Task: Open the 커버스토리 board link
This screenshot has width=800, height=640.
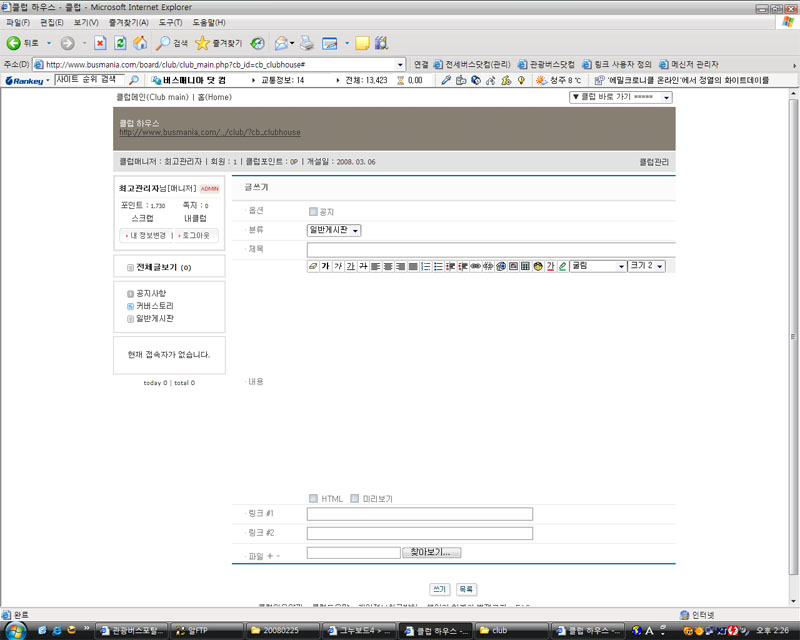Action: pyautogui.click(x=154, y=306)
